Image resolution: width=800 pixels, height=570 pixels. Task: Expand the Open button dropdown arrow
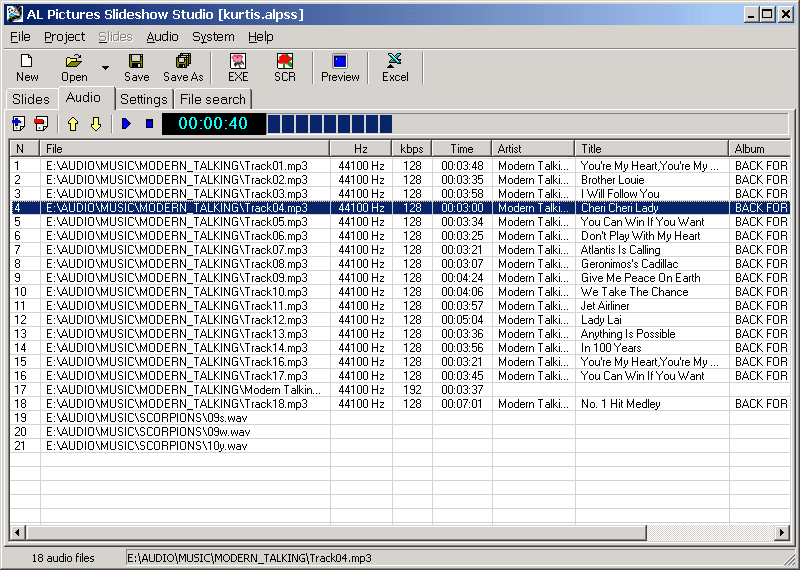[x=105, y=68]
